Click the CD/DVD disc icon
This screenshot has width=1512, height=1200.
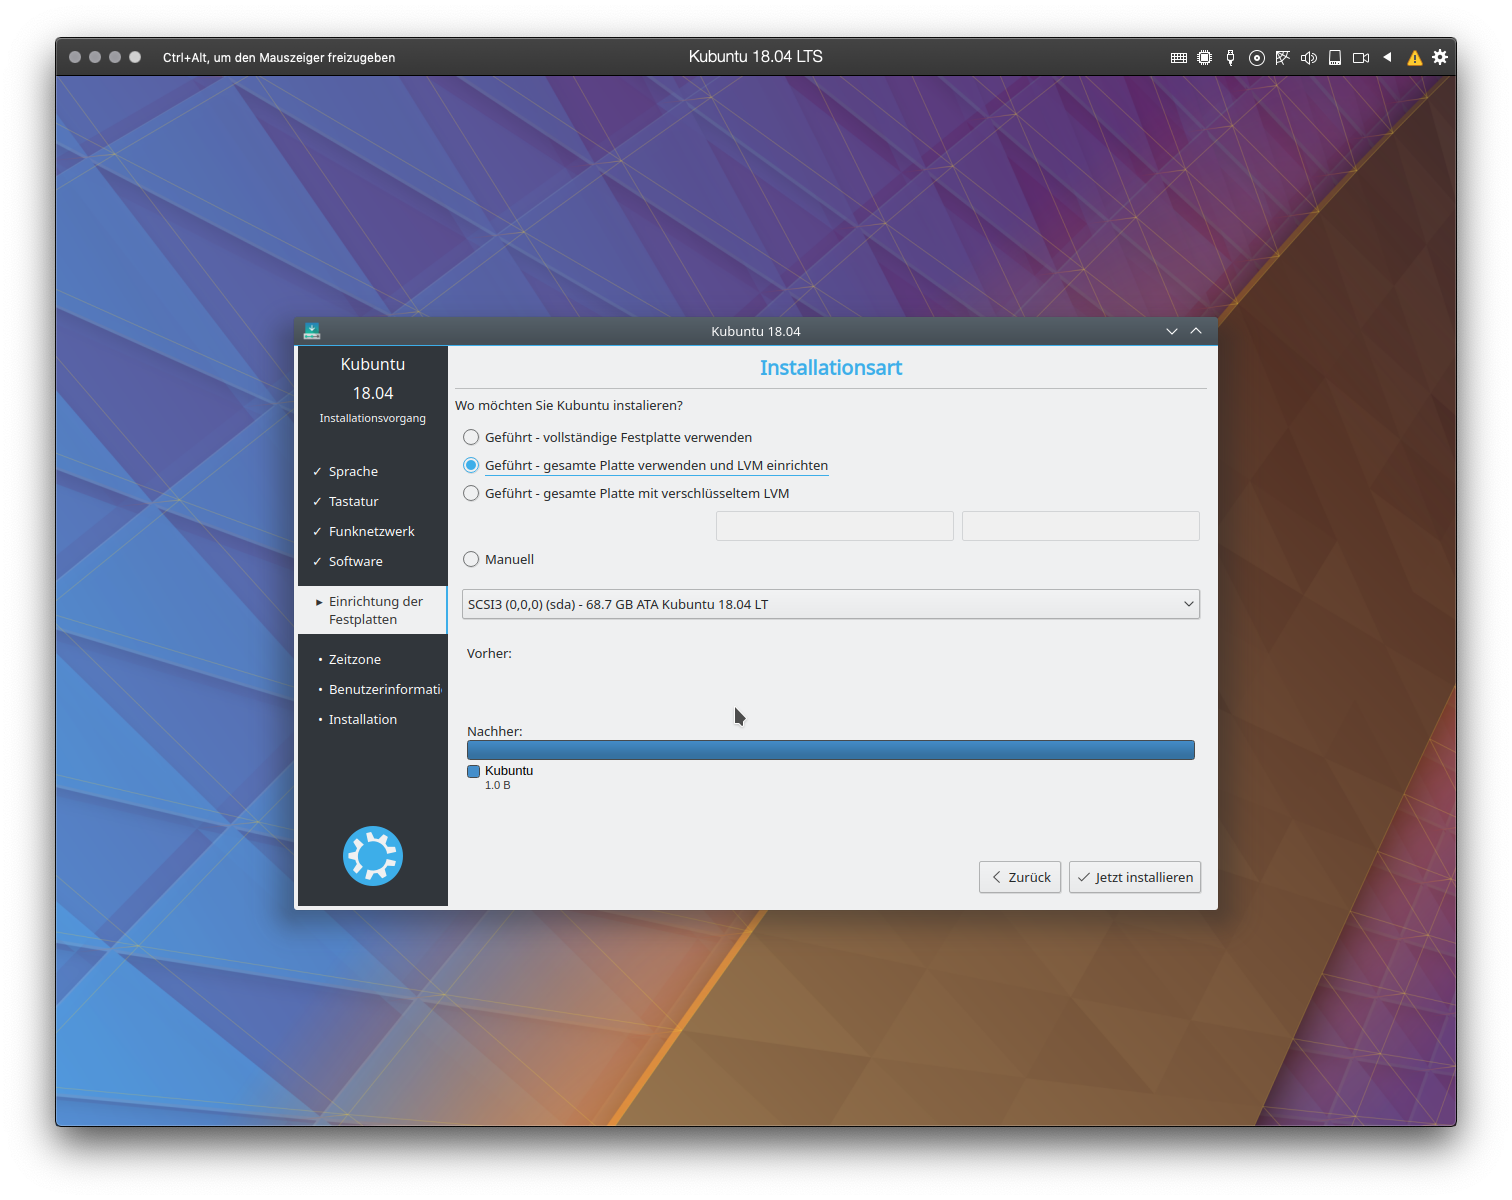[x=1257, y=58]
